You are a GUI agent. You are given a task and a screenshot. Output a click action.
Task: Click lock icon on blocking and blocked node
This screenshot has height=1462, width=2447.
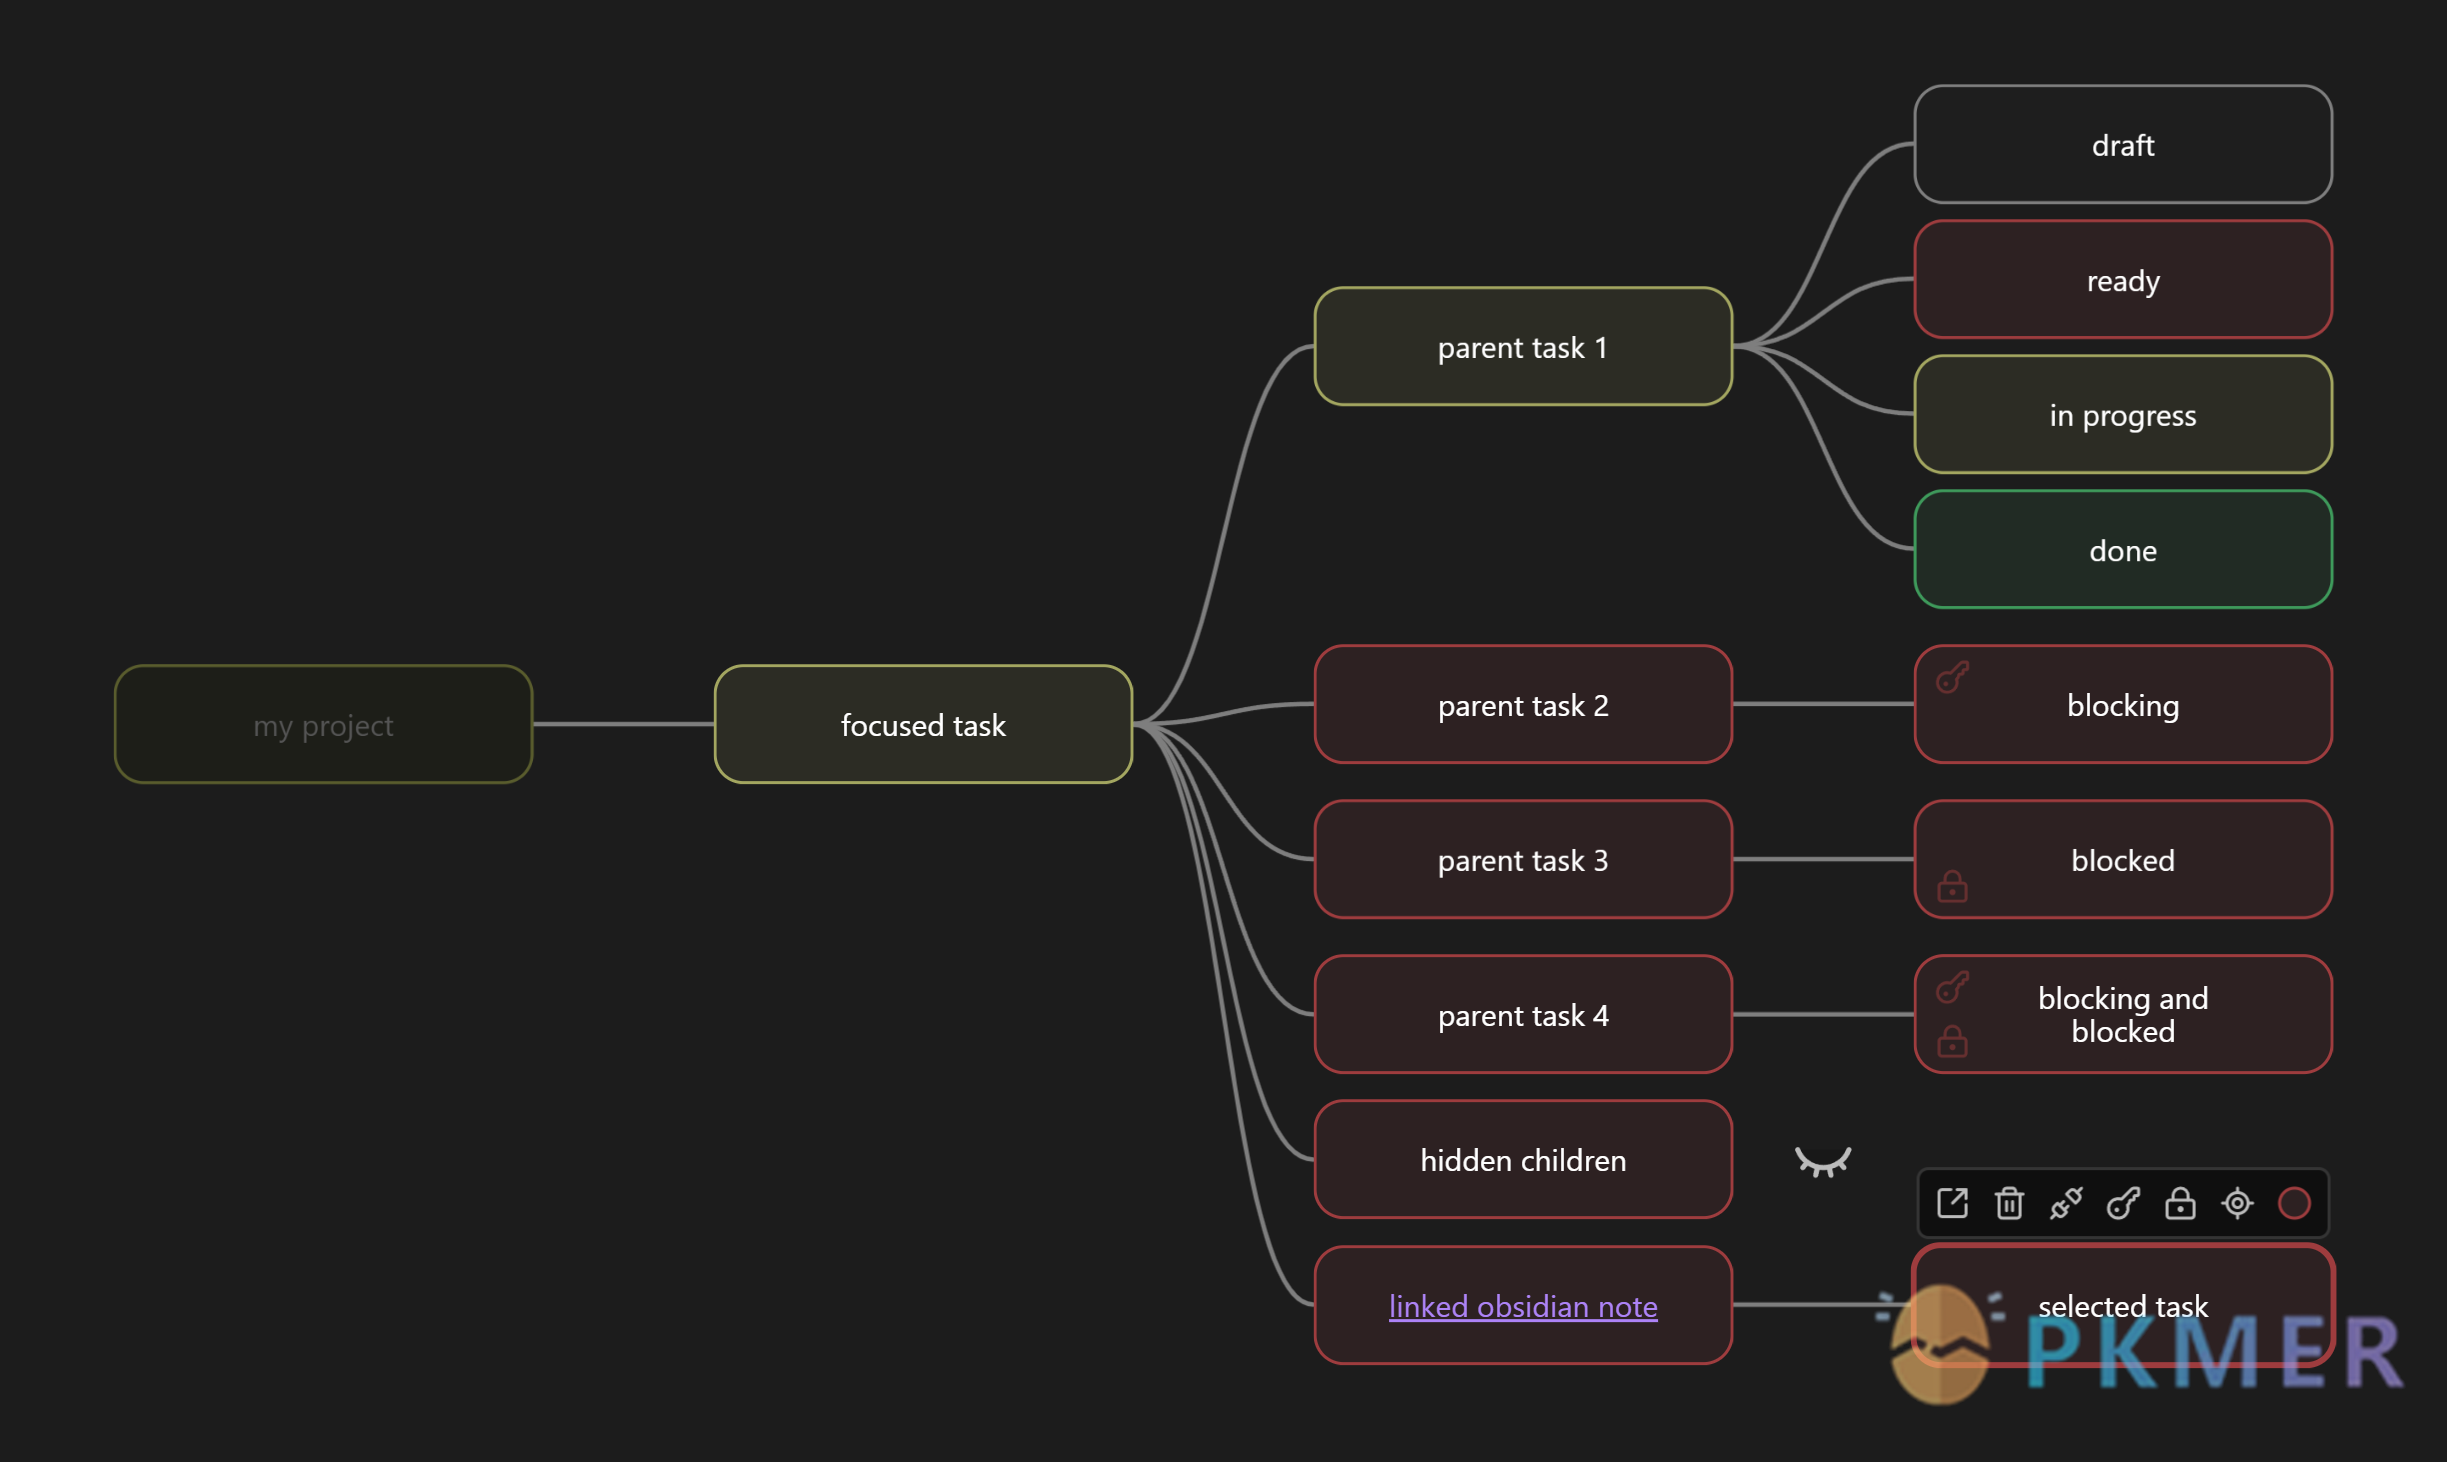click(1952, 1041)
